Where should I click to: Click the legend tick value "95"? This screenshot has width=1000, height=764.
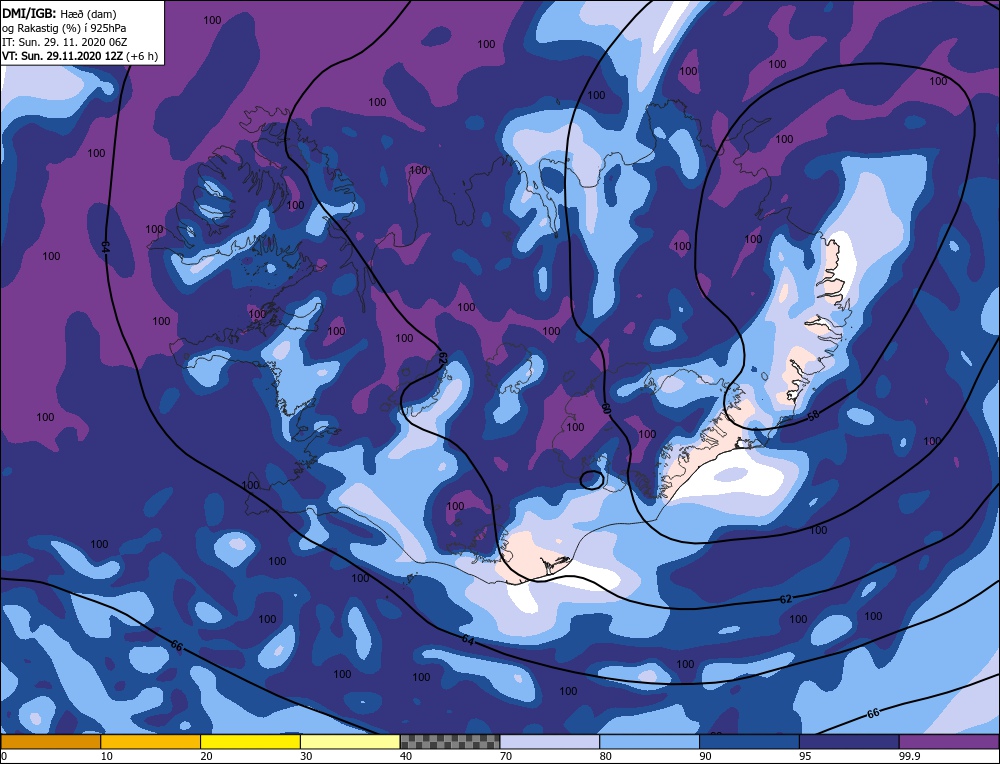805,756
